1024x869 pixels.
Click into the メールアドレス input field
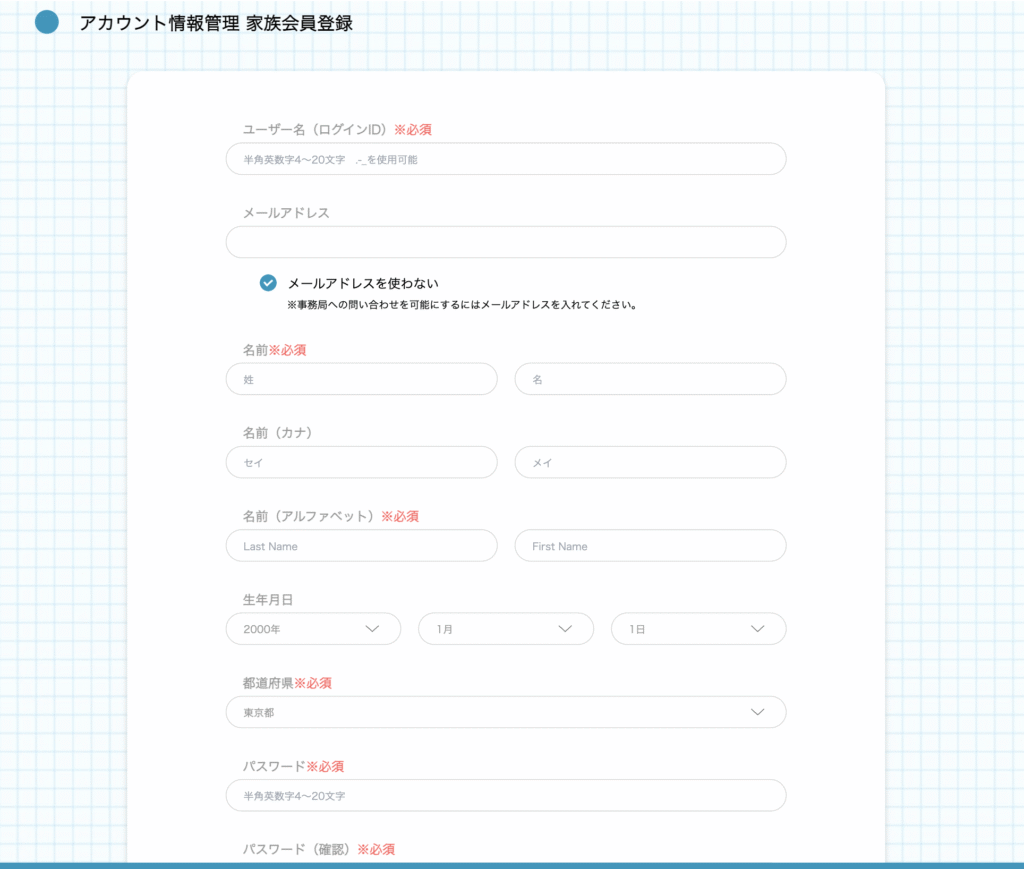click(505, 242)
